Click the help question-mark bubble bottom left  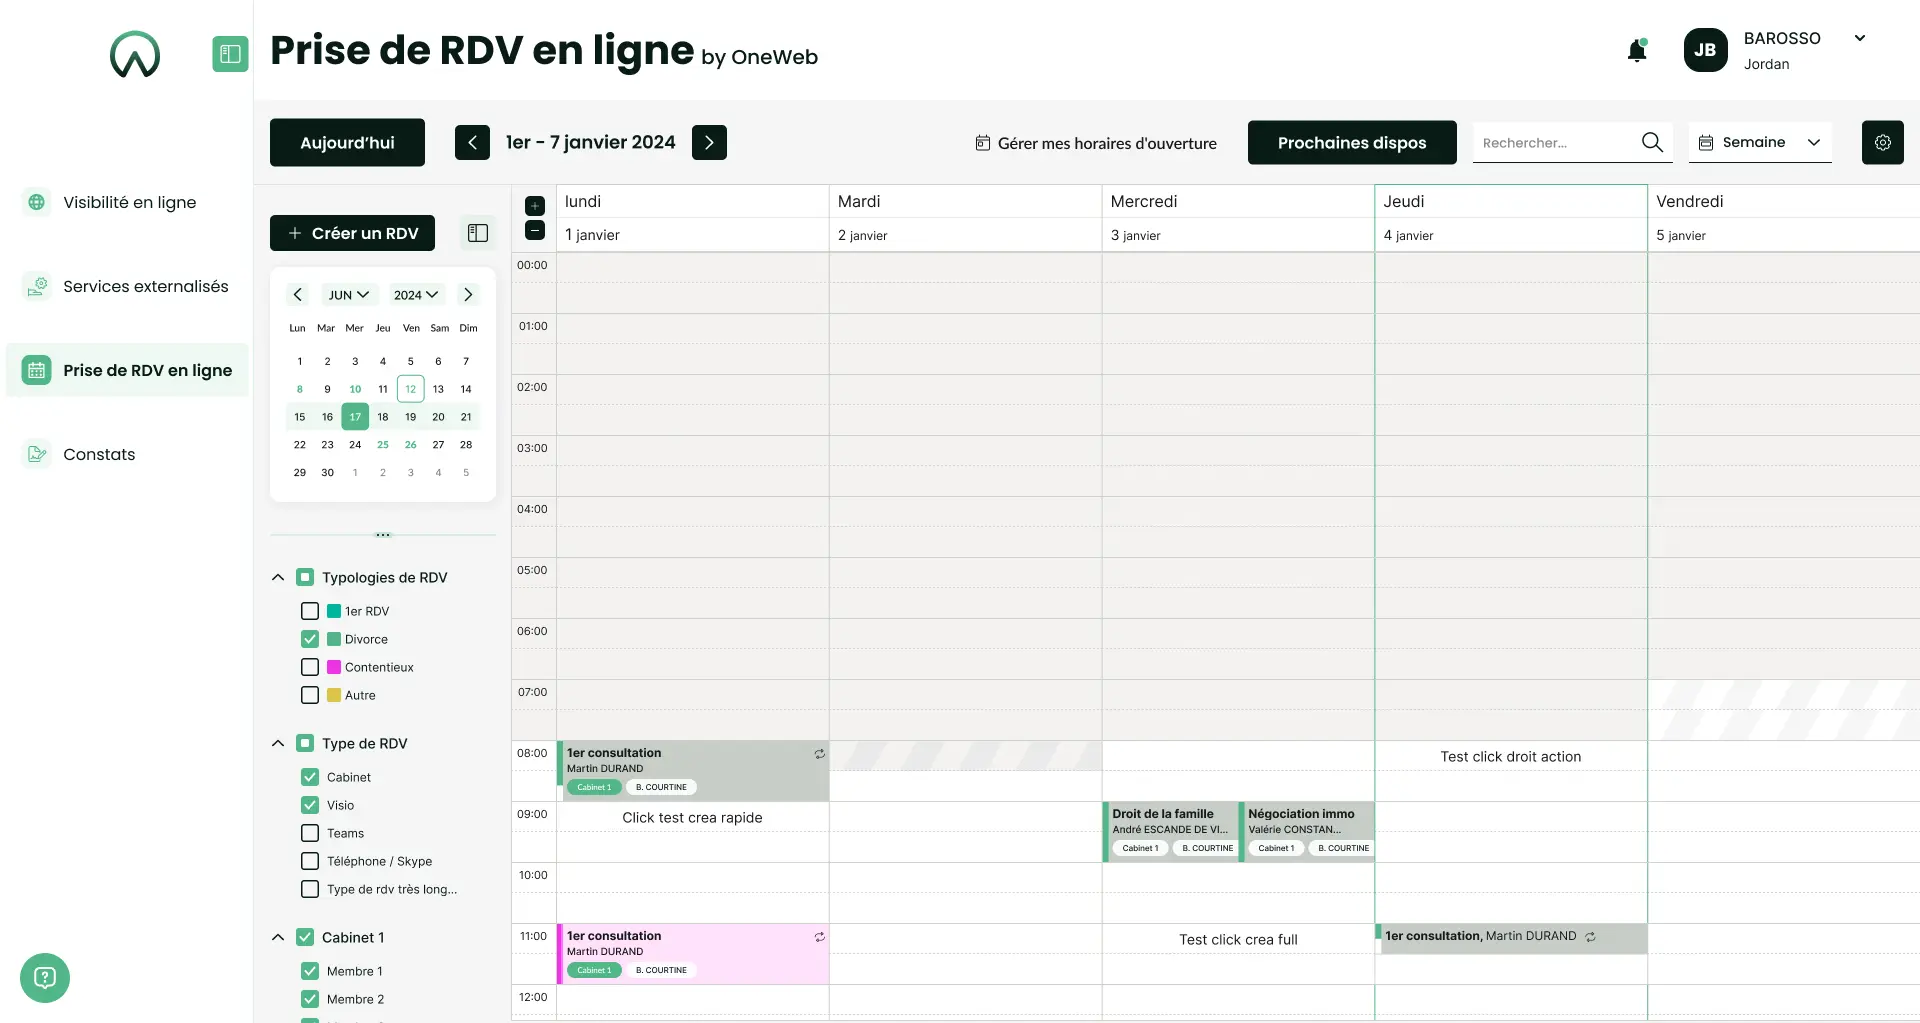(x=44, y=977)
